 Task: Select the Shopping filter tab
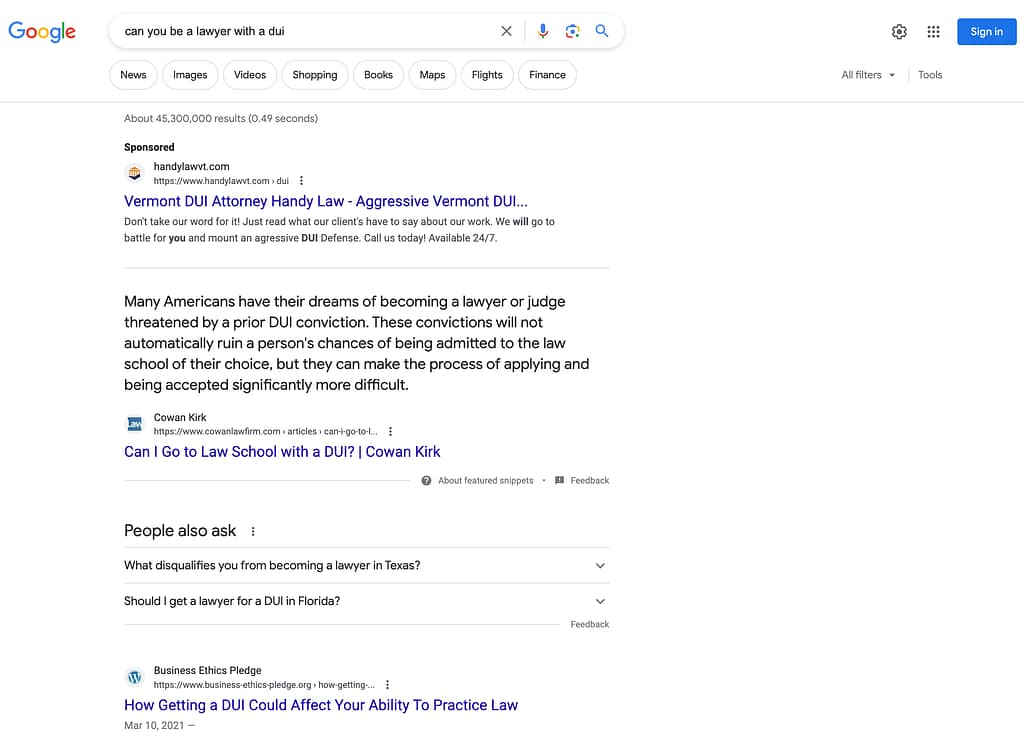[315, 75]
